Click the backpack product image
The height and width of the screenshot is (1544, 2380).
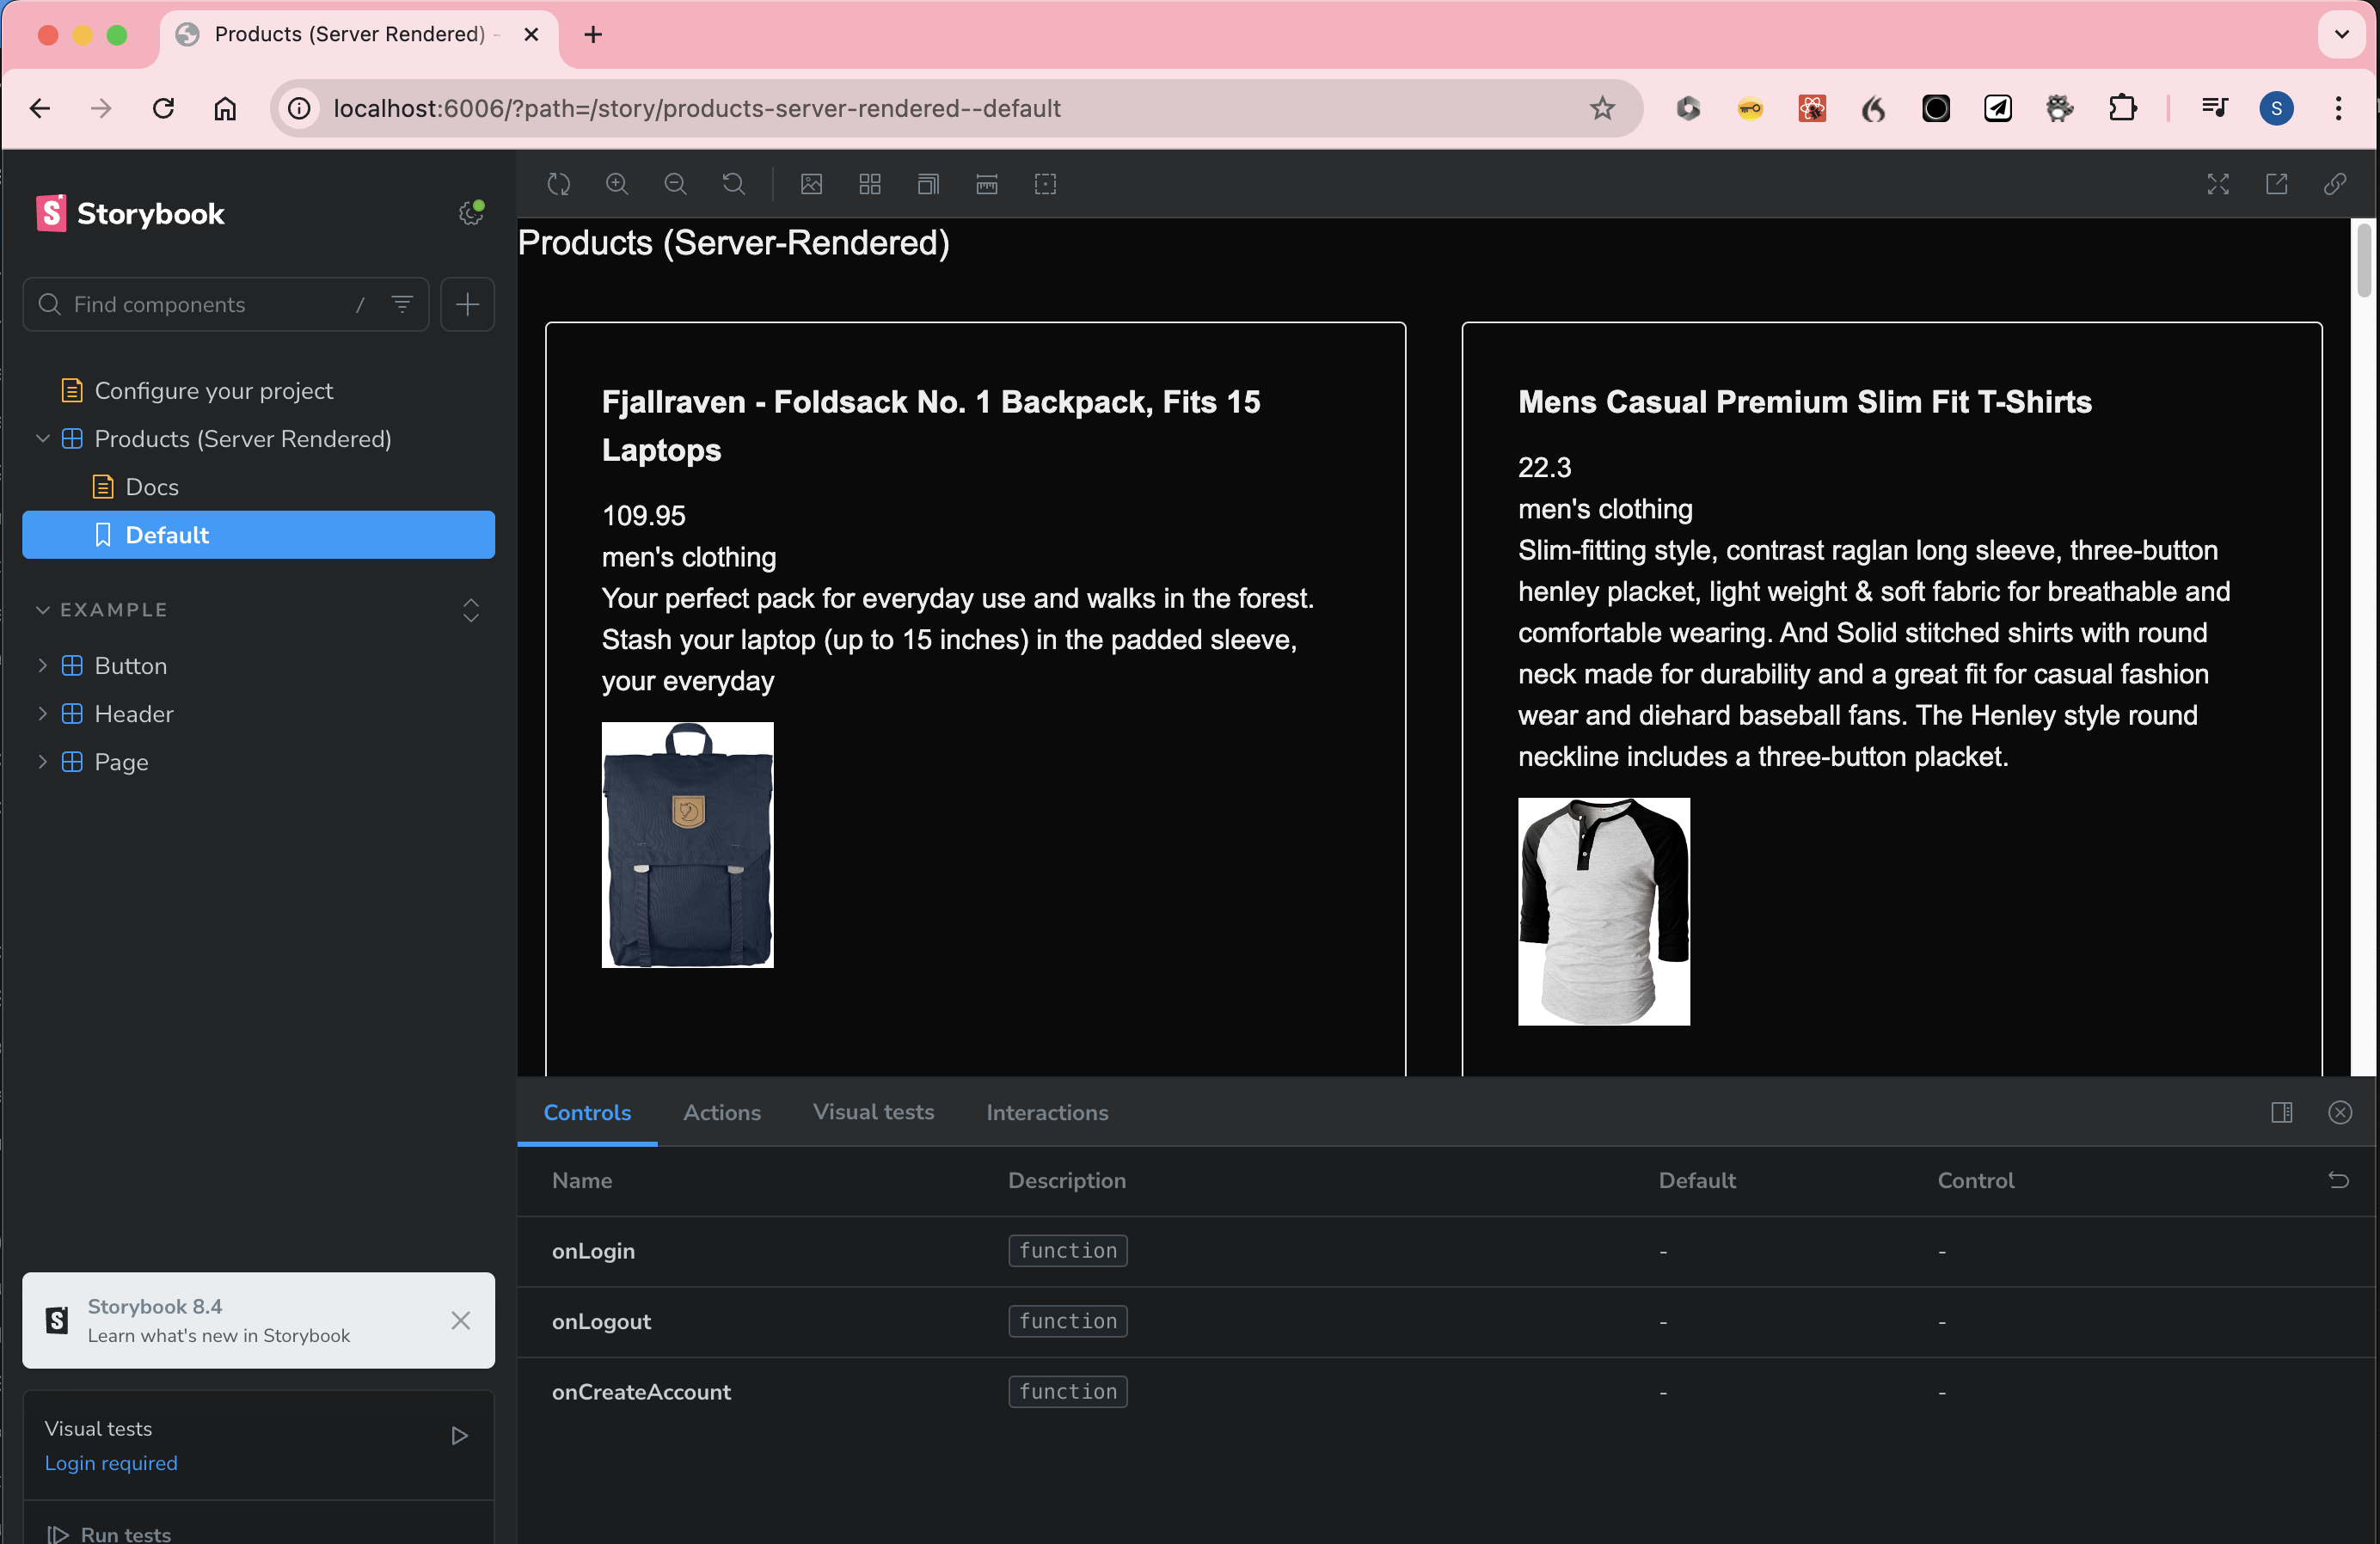tap(687, 845)
